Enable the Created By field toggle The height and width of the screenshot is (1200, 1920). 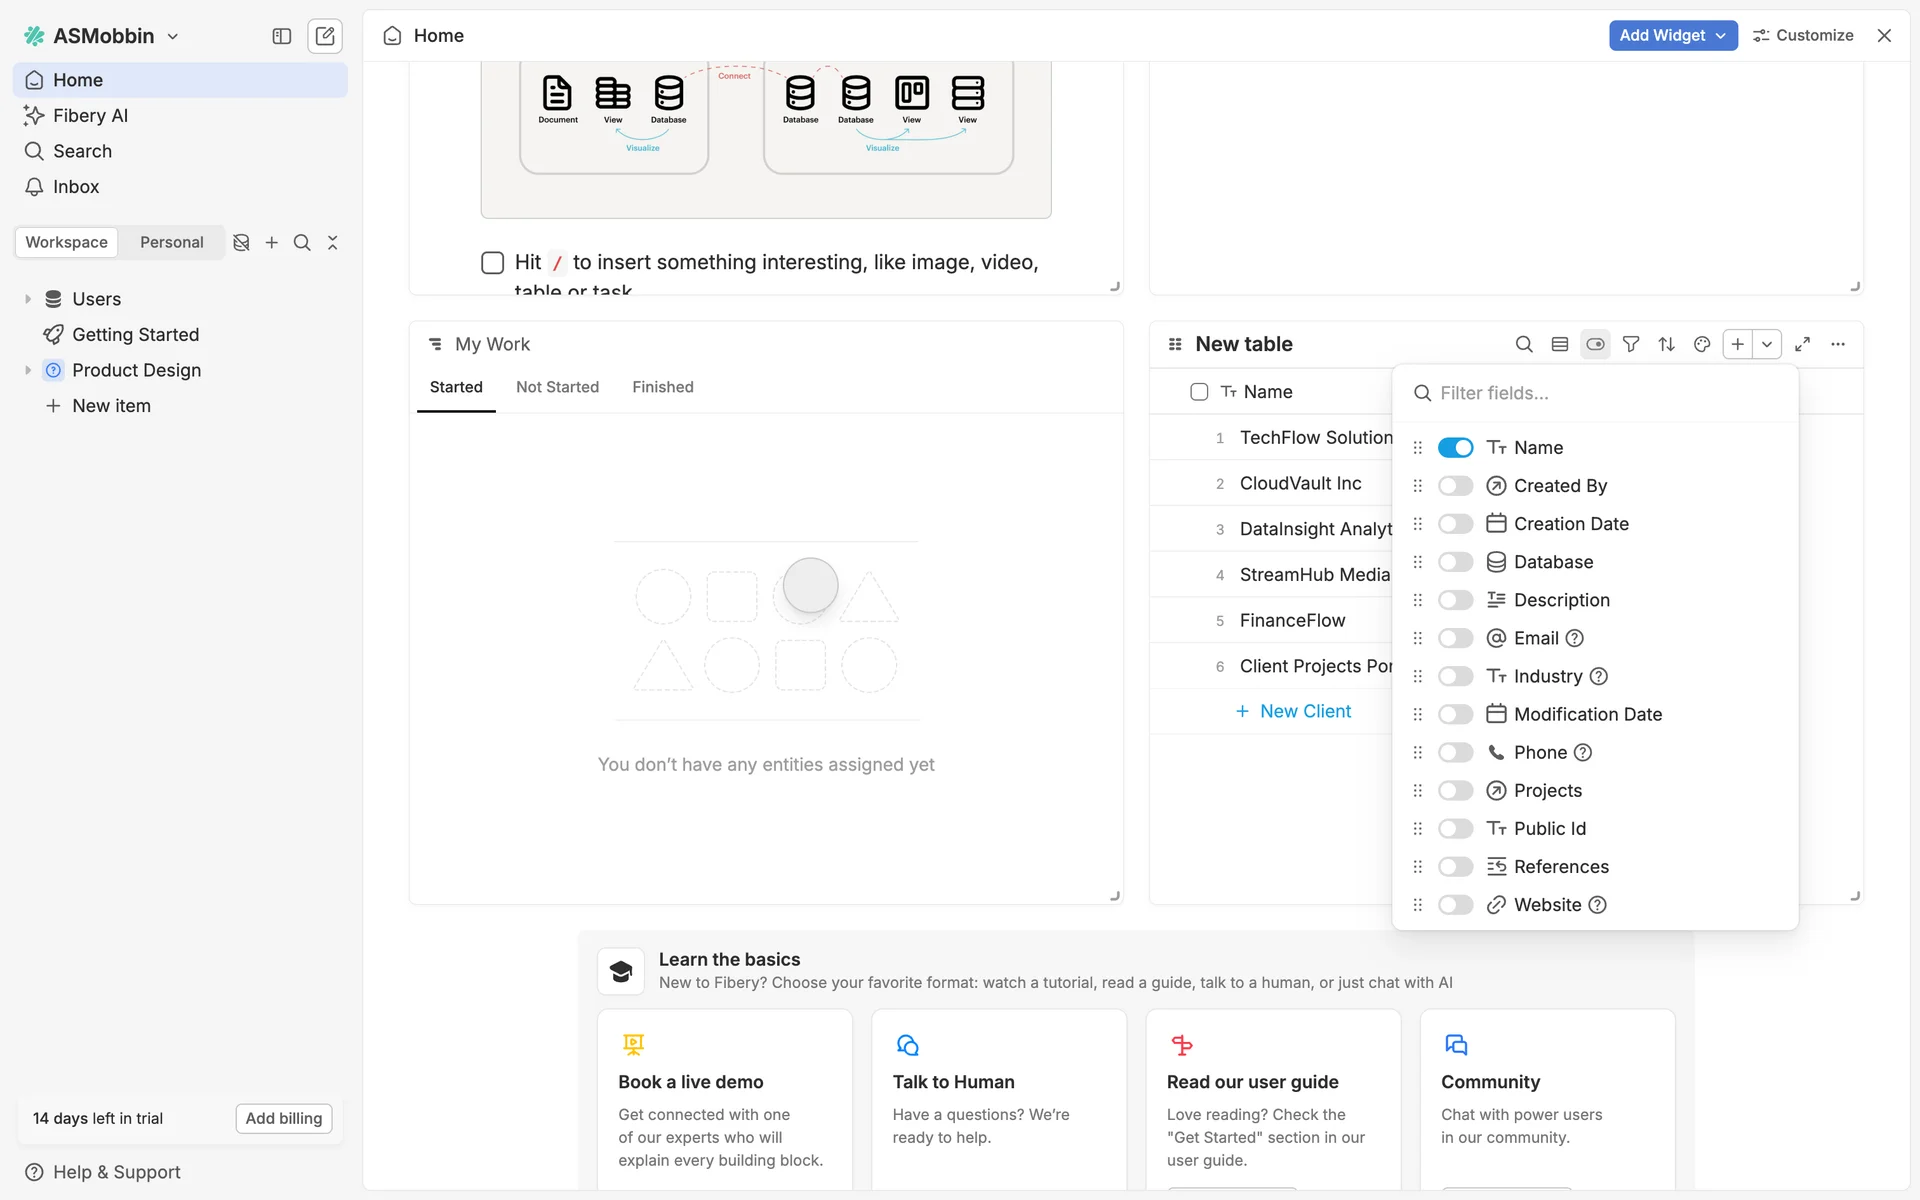click(x=1455, y=486)
